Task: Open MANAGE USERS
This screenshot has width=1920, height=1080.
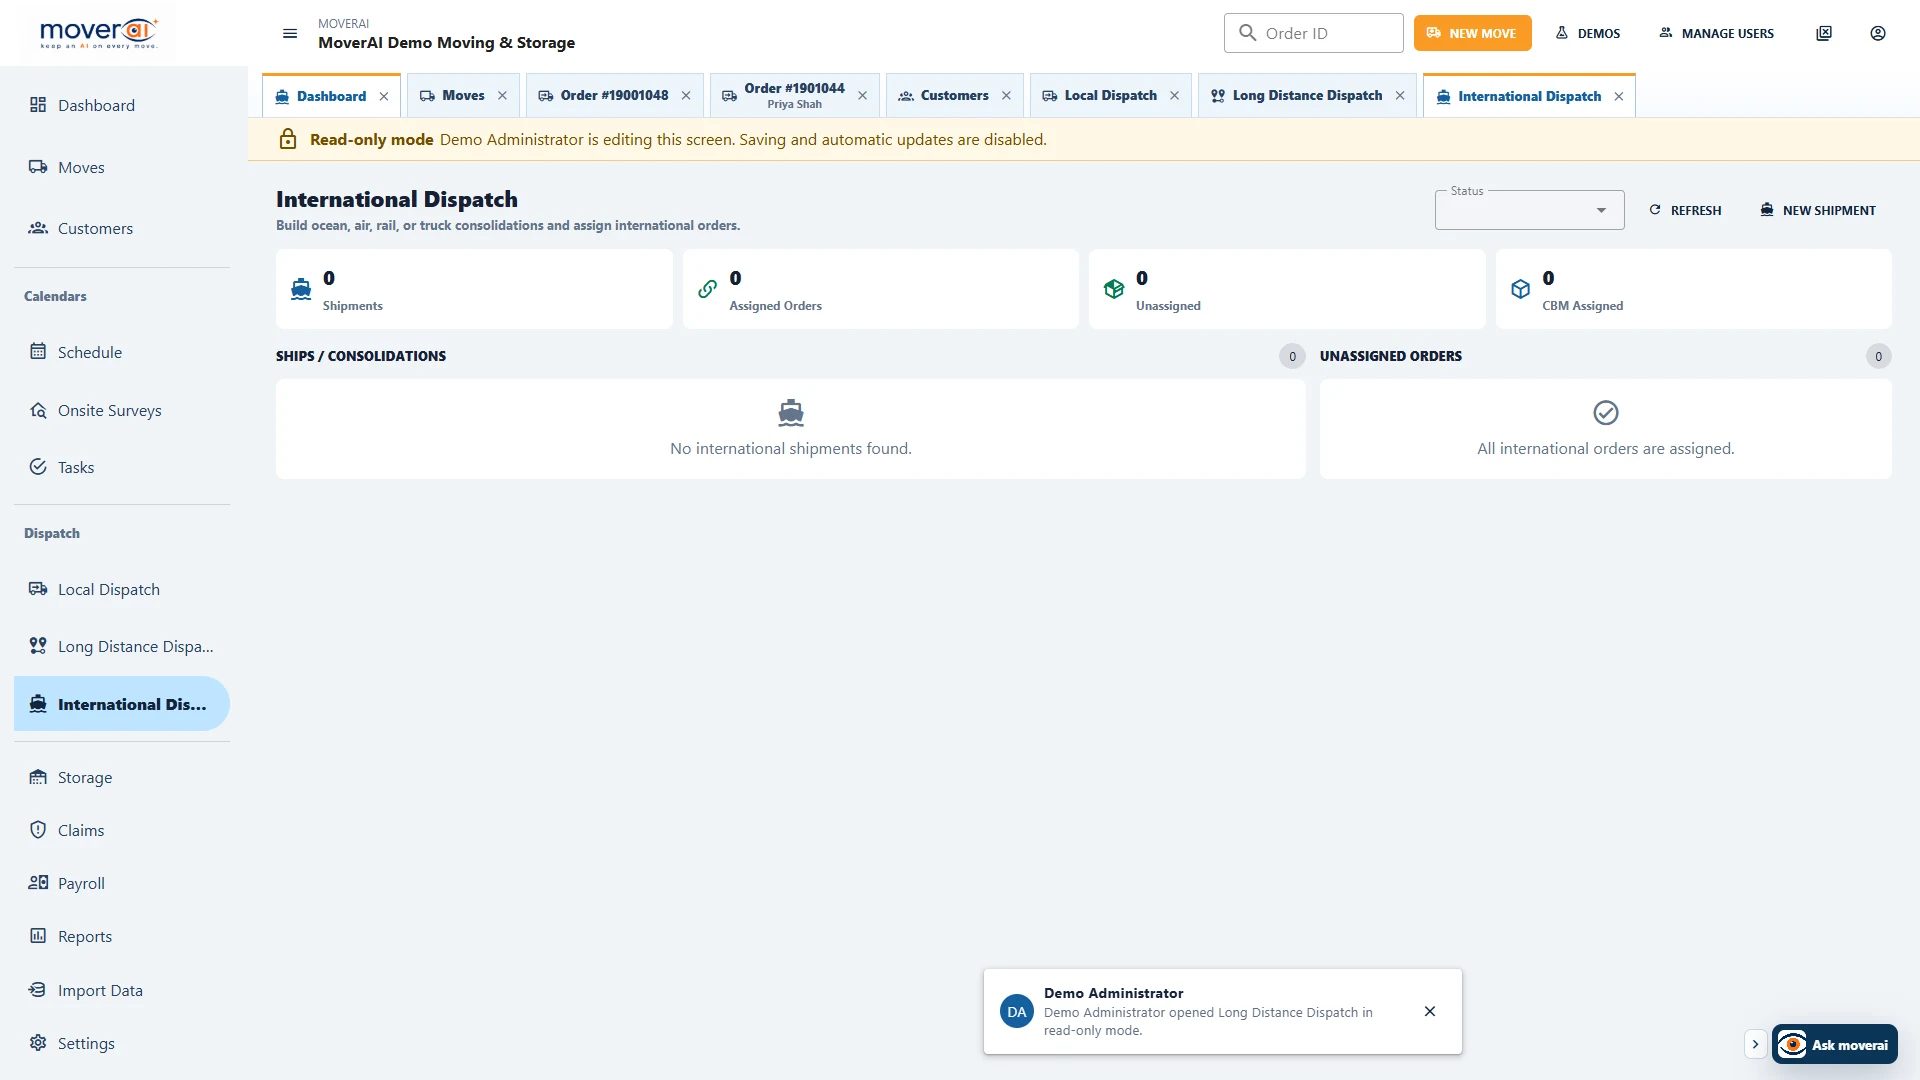Action: coord(1717,33)
